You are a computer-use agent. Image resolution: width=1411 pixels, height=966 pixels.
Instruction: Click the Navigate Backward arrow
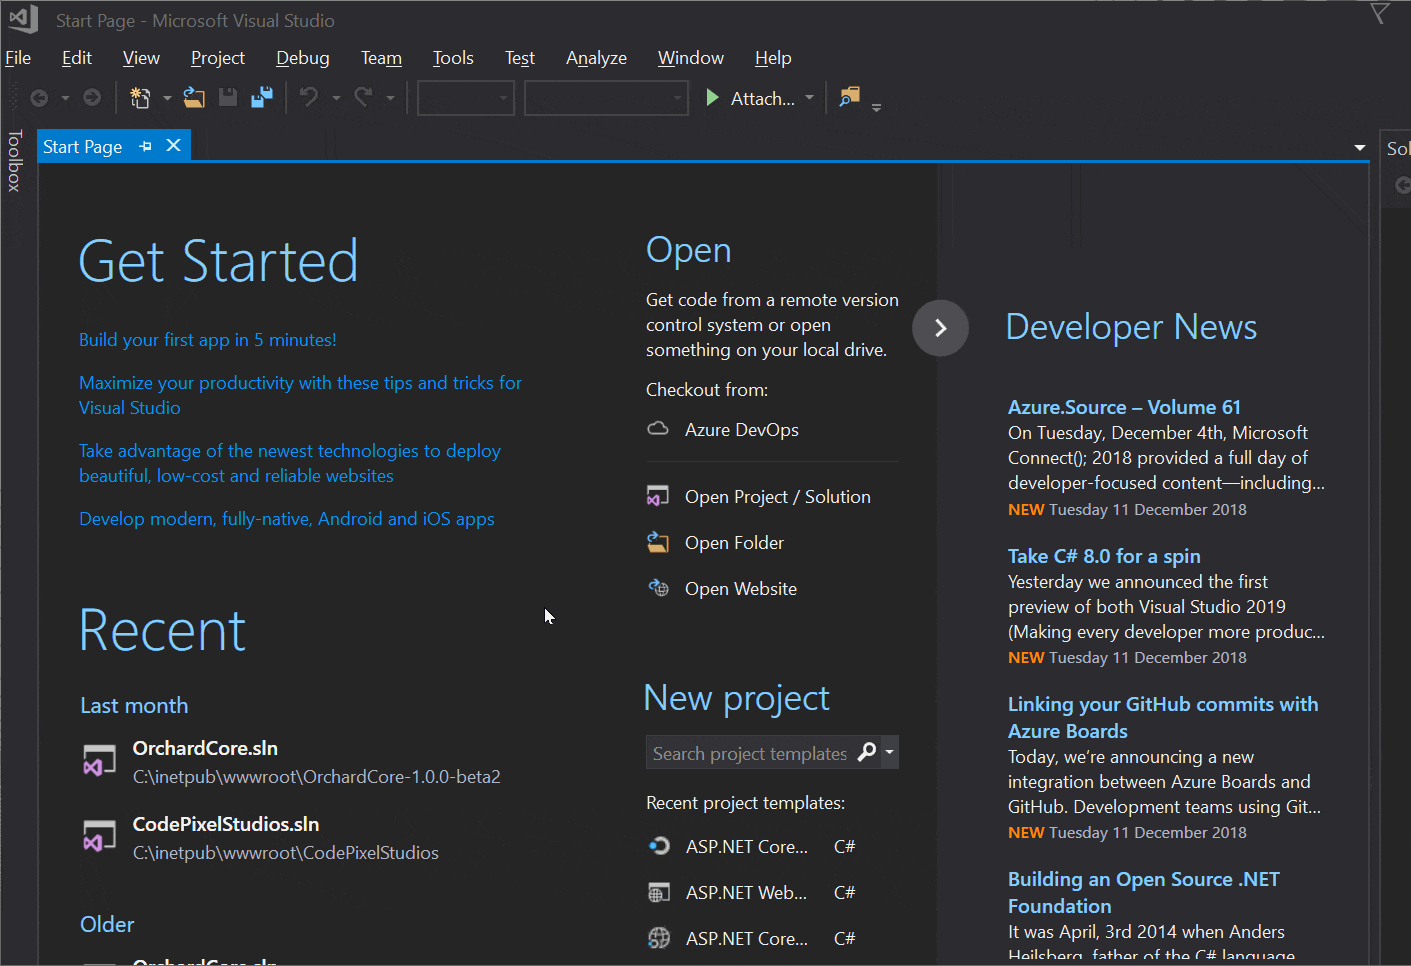(40, 97)
